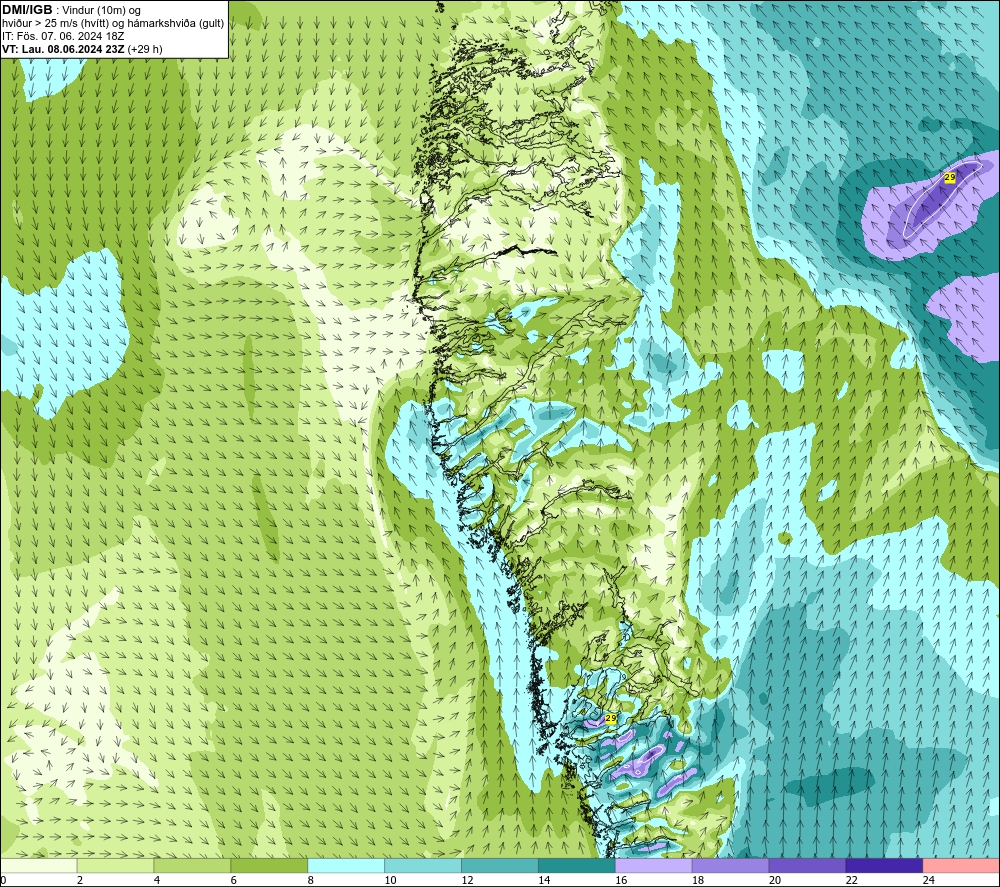1000x887 pixels.
Task: Click the pink above-24 m/s swatch
Action: click(960, 866)
